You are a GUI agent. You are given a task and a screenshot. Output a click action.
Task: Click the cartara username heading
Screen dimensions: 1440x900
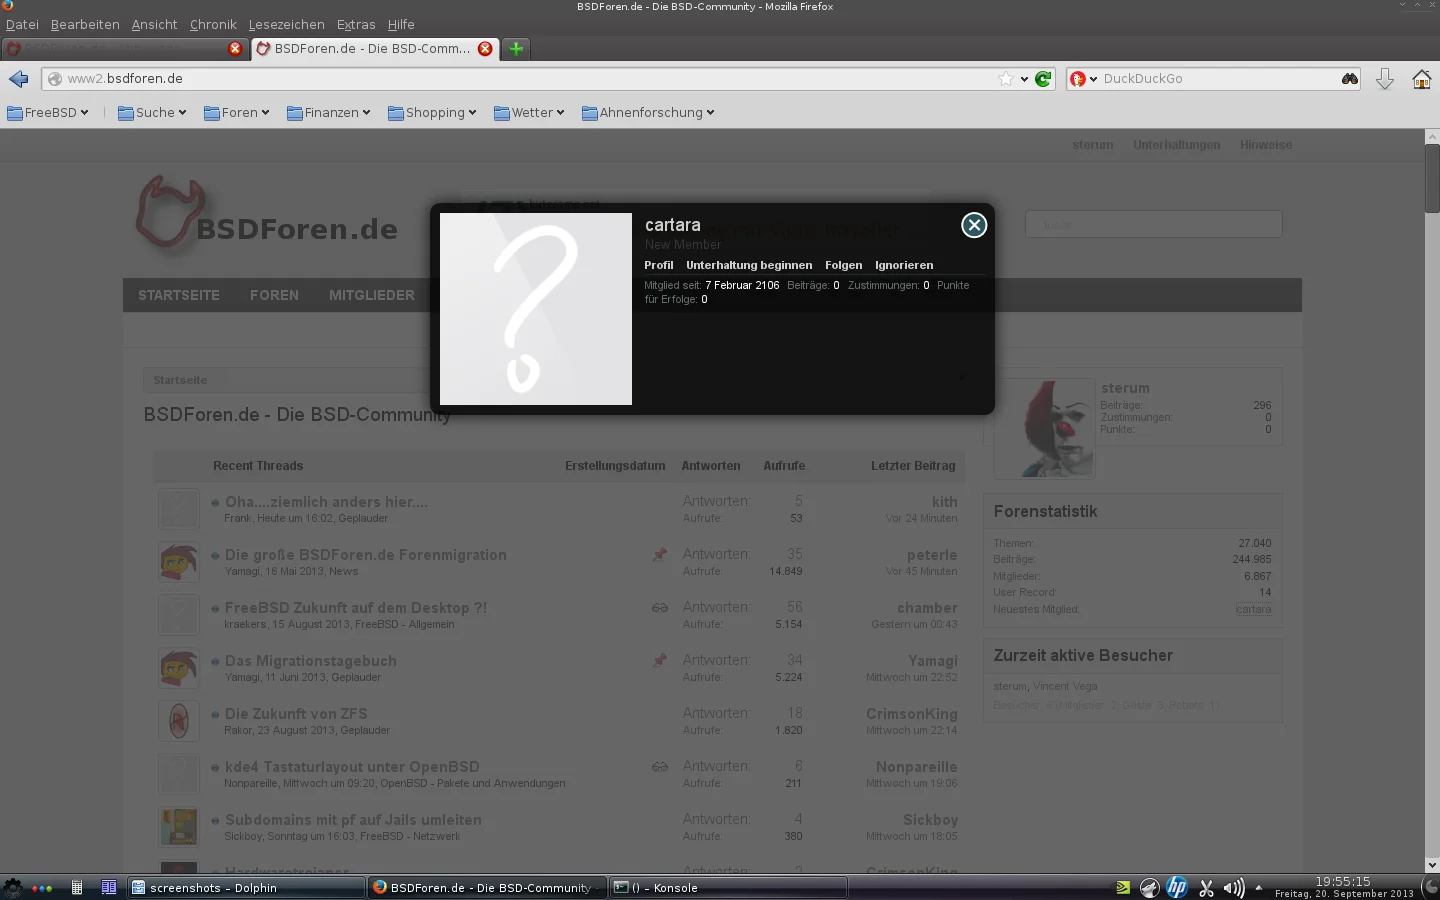point(672,225)
